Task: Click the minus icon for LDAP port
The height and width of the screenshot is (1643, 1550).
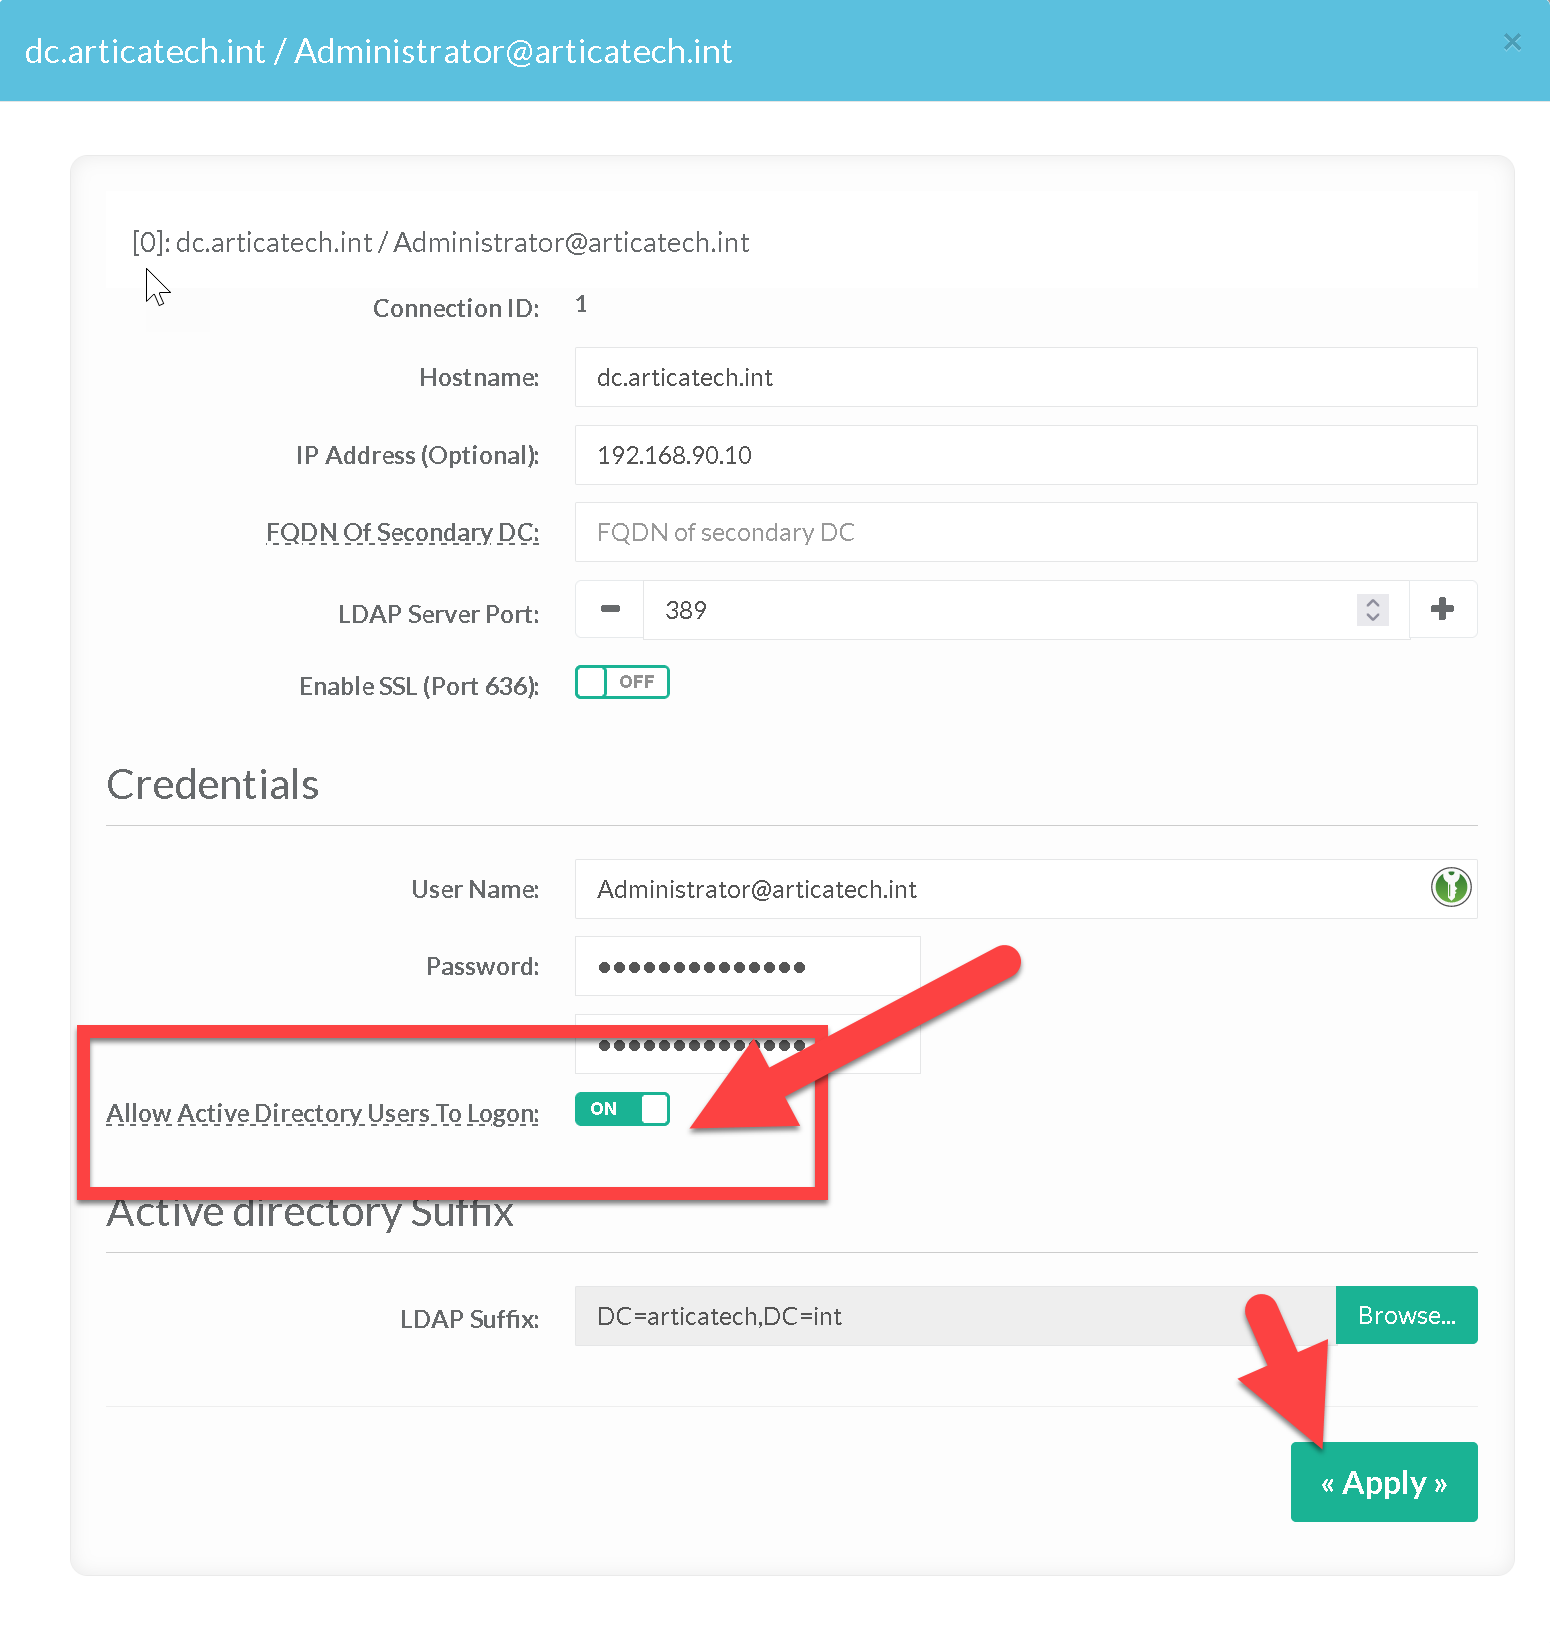Action: (x=610, y=609)
